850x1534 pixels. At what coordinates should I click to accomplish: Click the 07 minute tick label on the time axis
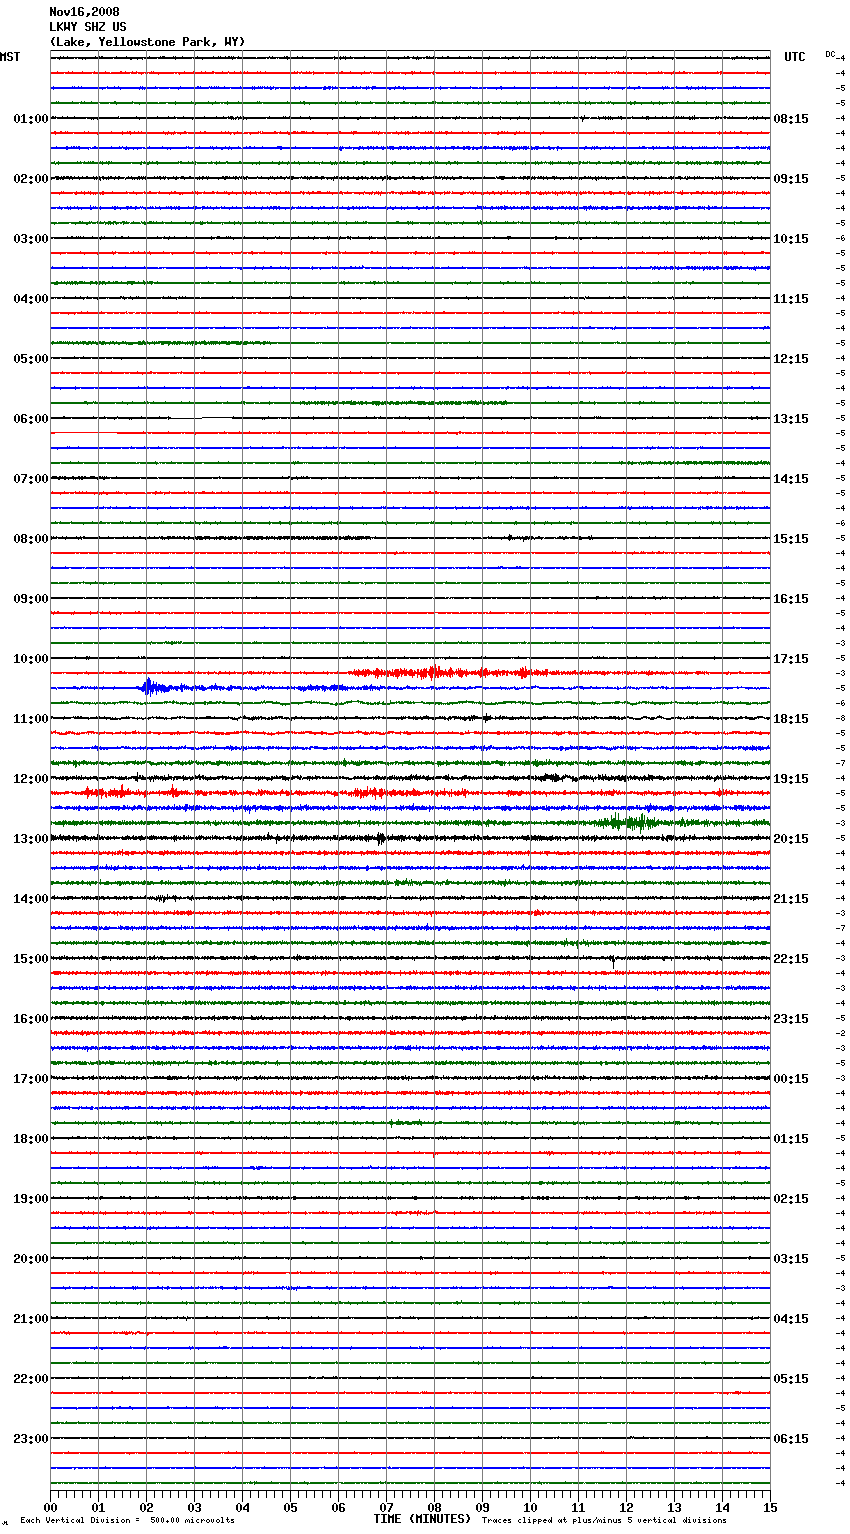(386, 1507)
